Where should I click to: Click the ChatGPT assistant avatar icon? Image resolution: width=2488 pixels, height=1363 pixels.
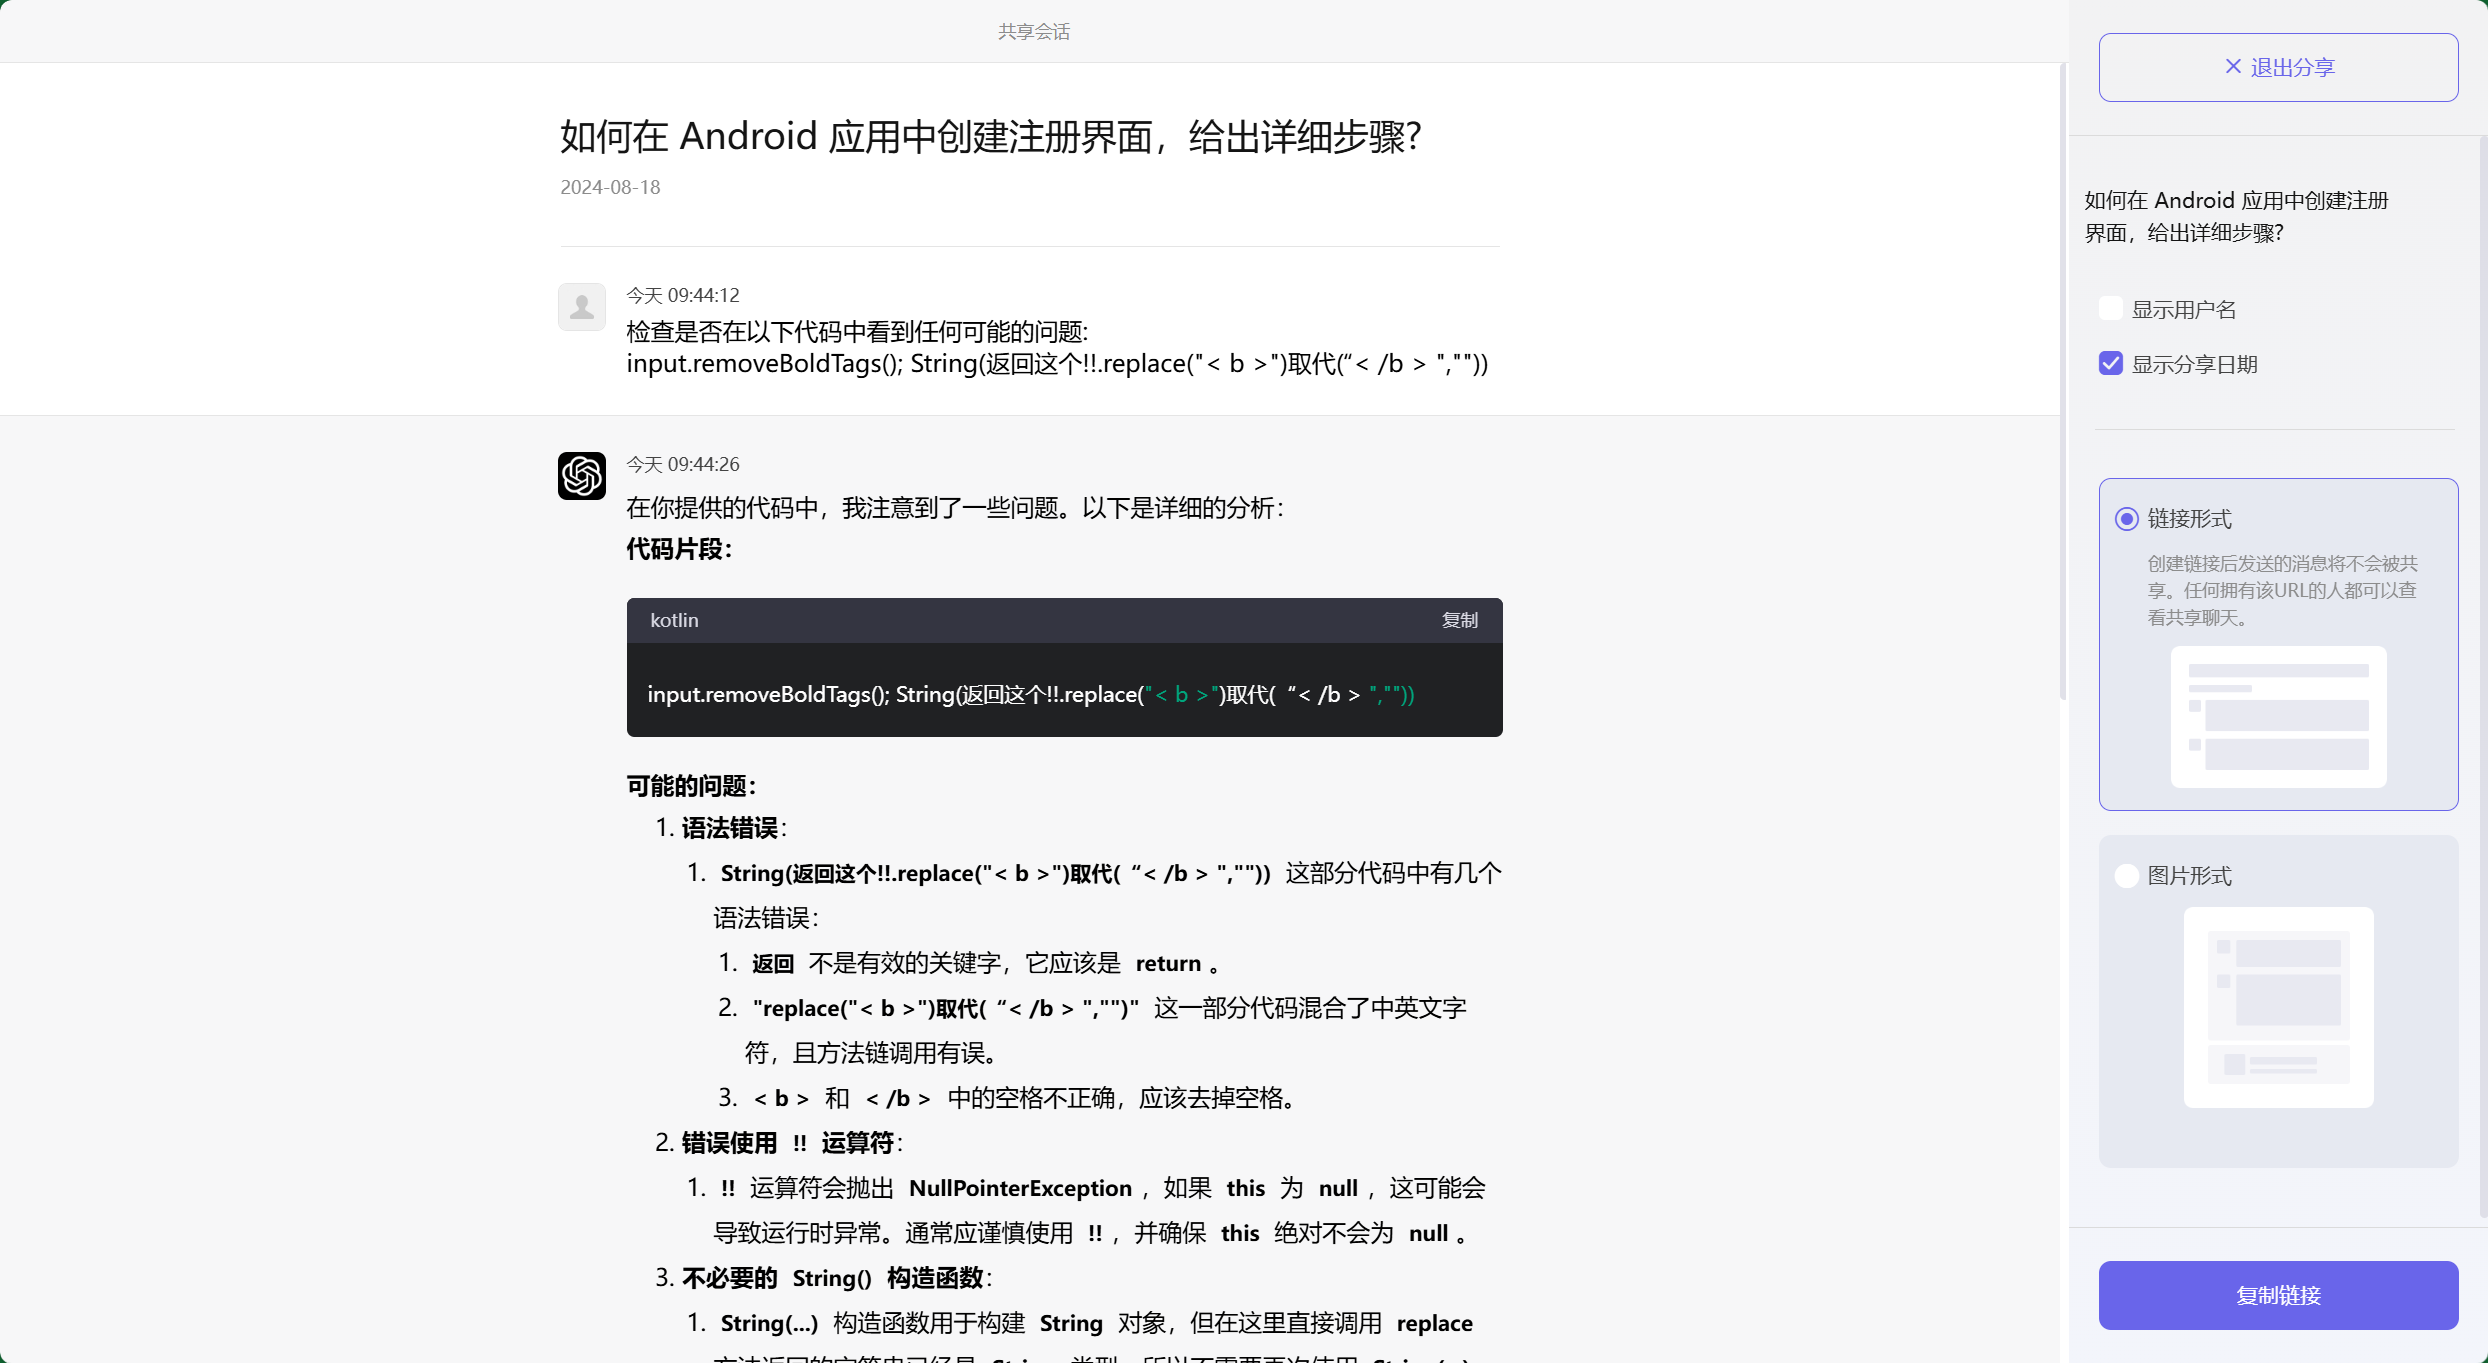[x=582, y=477]
